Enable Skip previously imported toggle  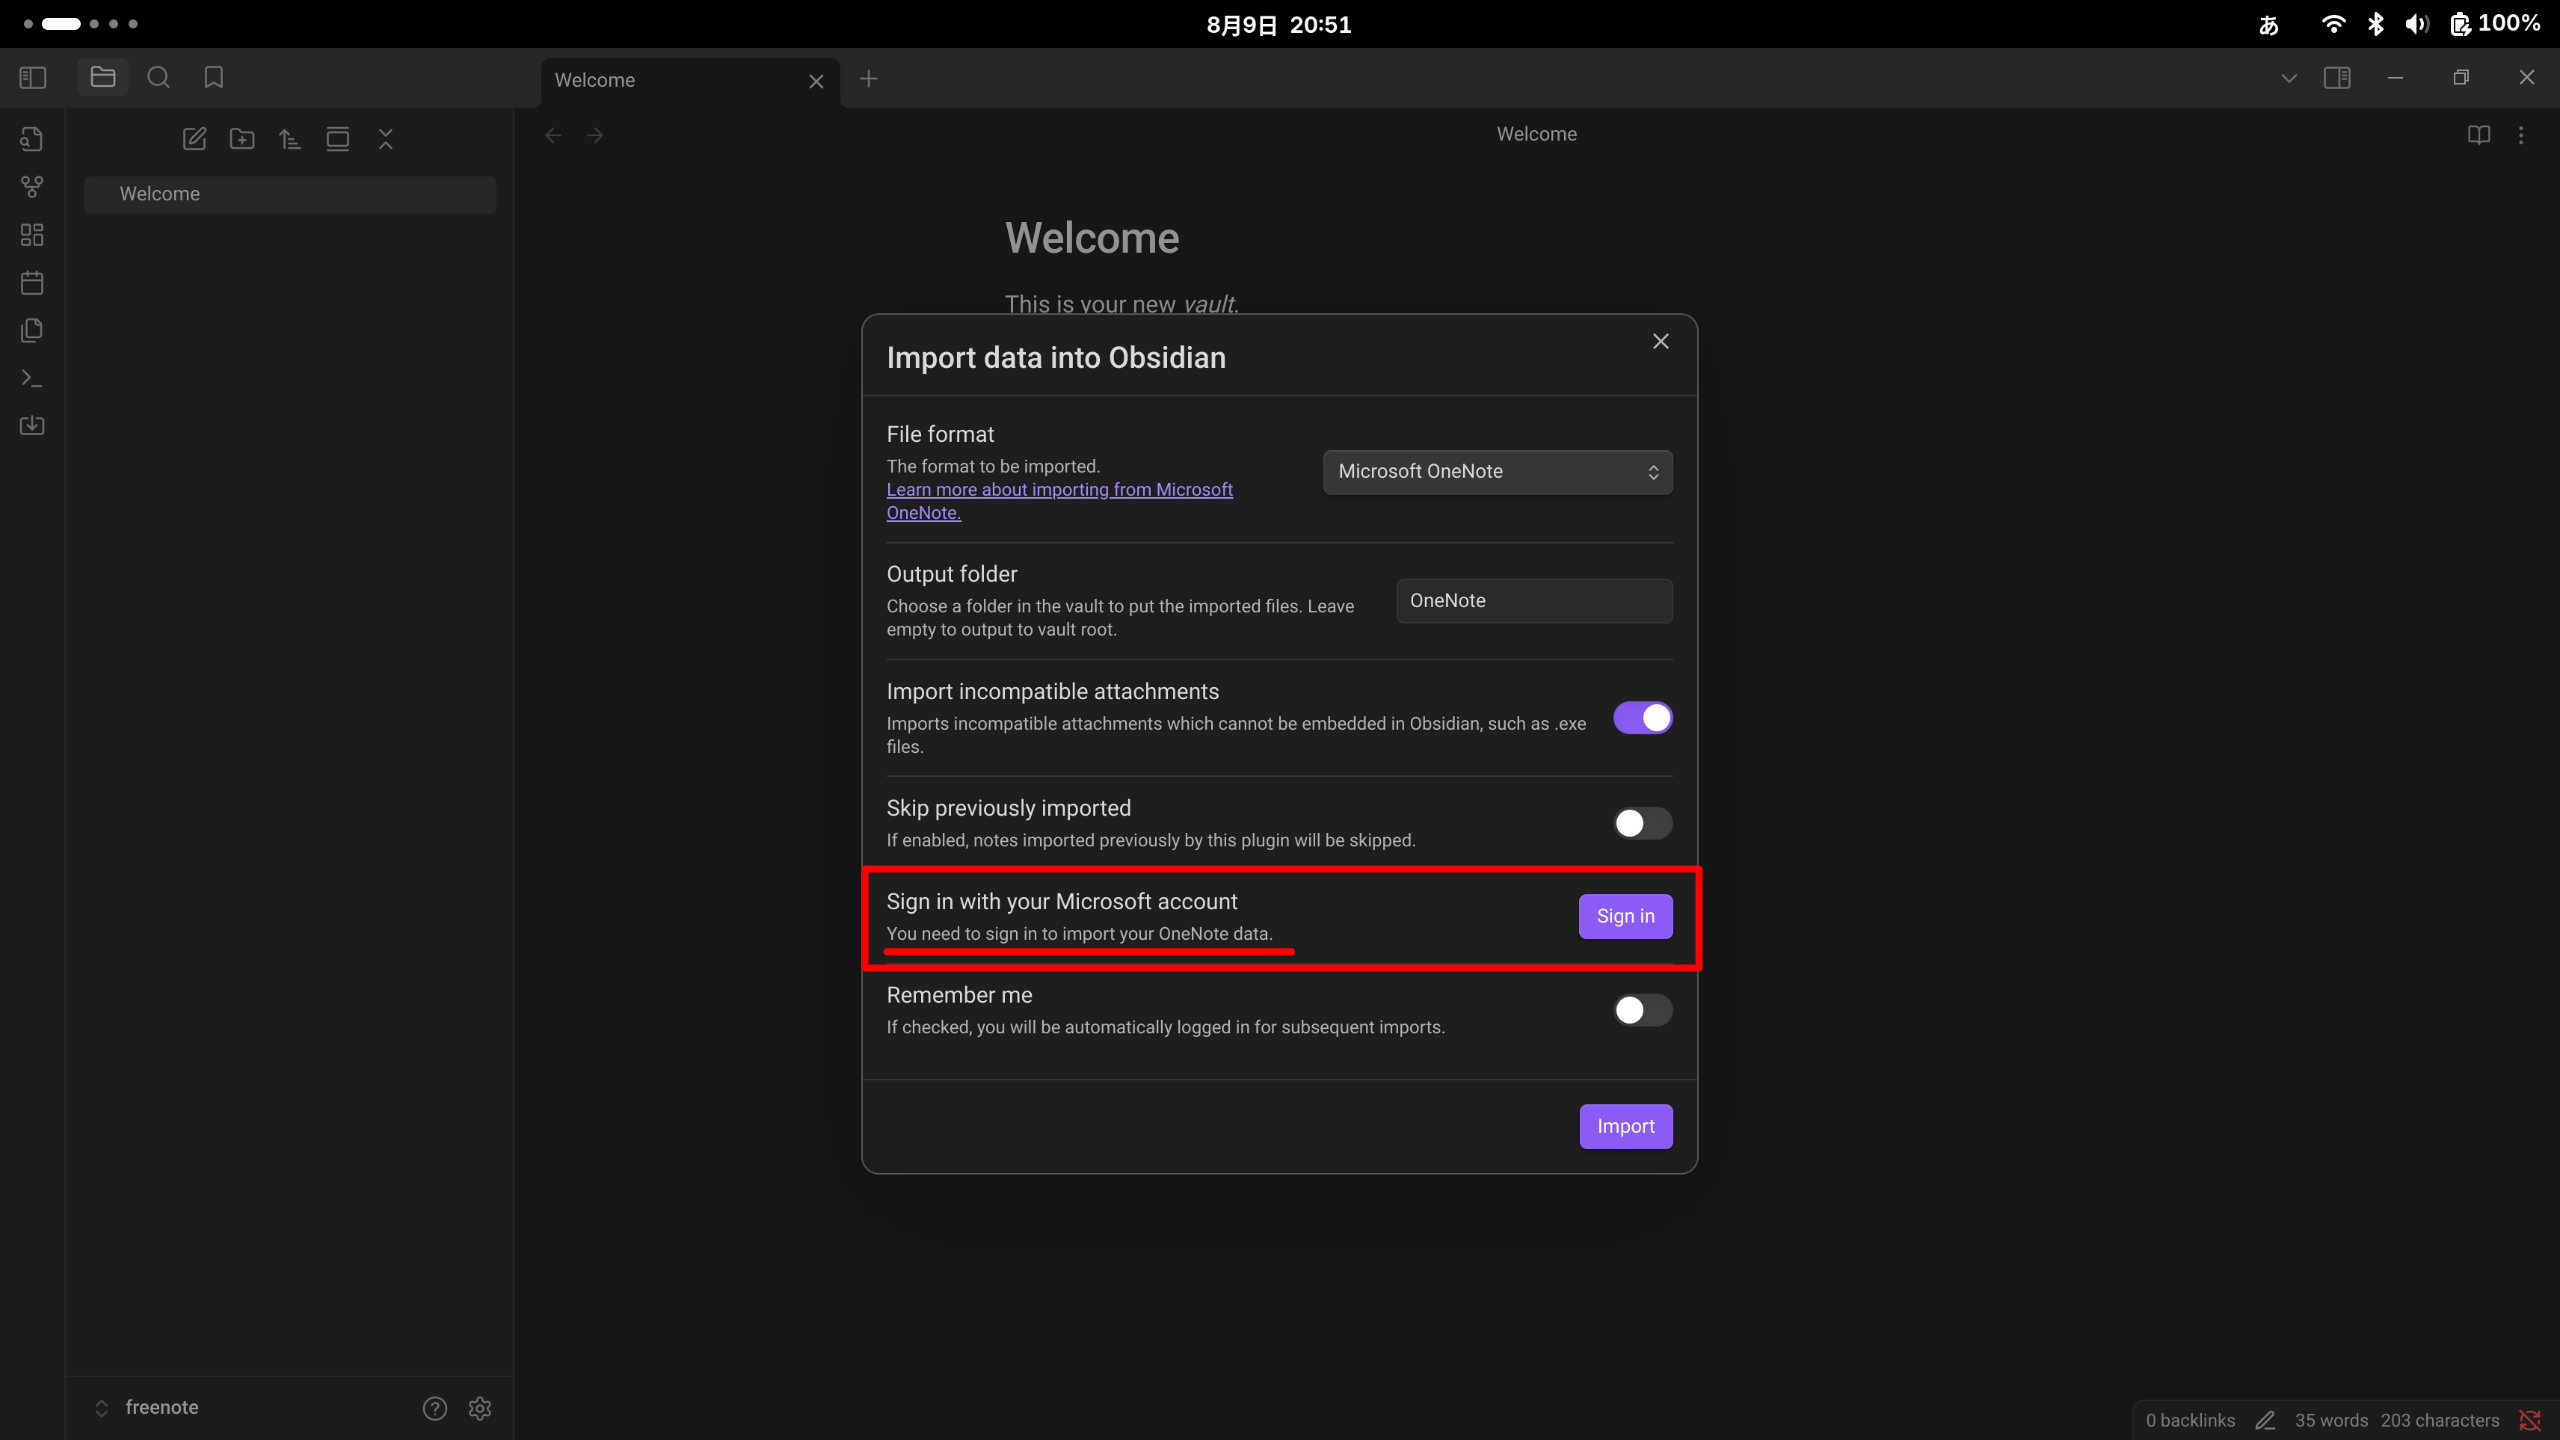(x=1642, y=823)
